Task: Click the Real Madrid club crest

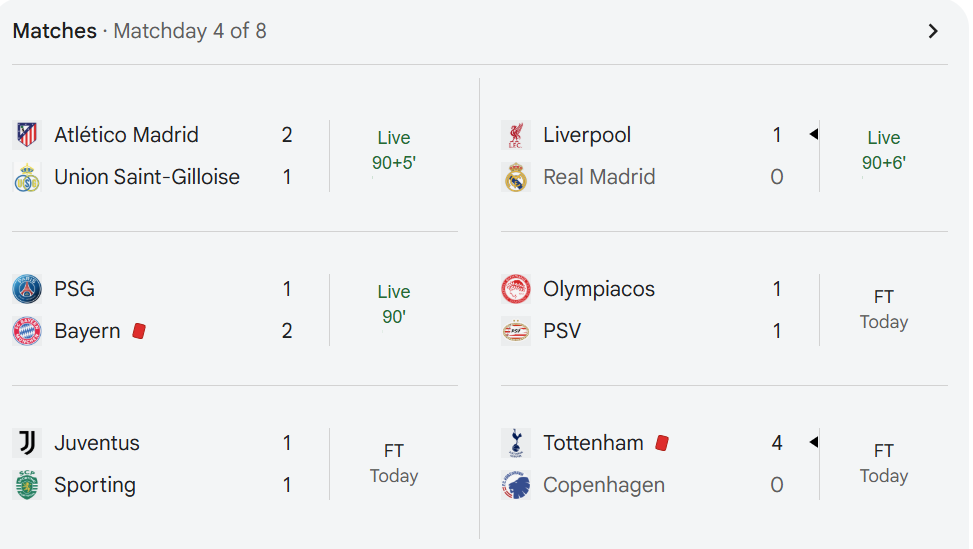Action: pos(516,177)
